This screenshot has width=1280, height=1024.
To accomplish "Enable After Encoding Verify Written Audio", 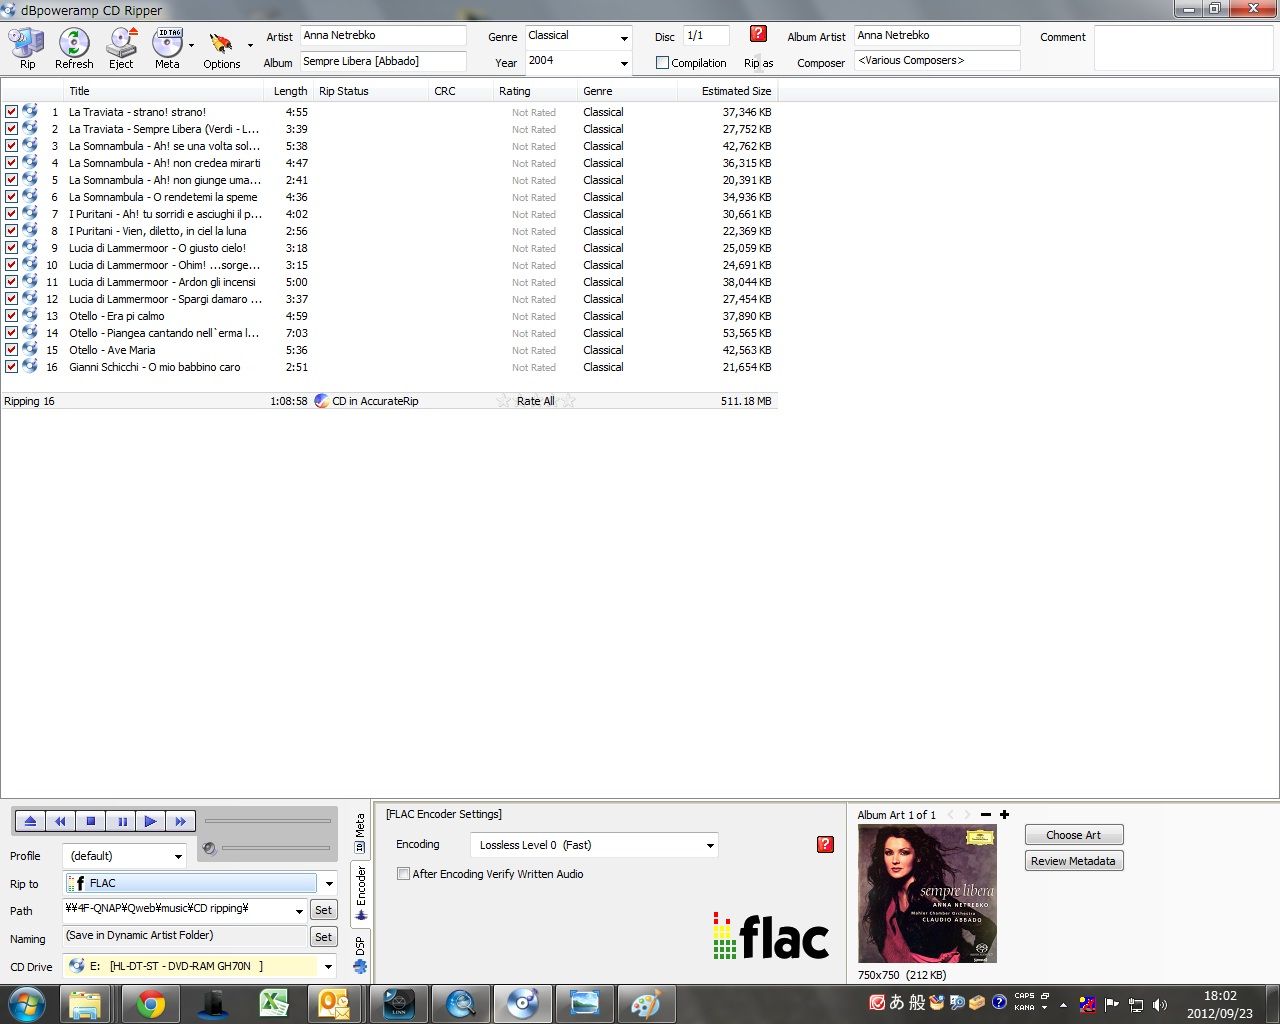I will (403, 874).
